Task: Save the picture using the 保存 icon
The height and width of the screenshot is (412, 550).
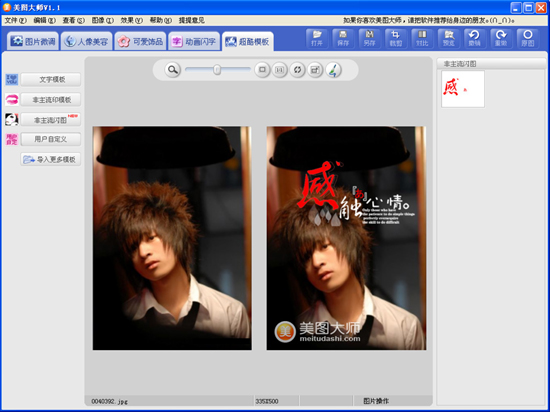Action: 343,38
